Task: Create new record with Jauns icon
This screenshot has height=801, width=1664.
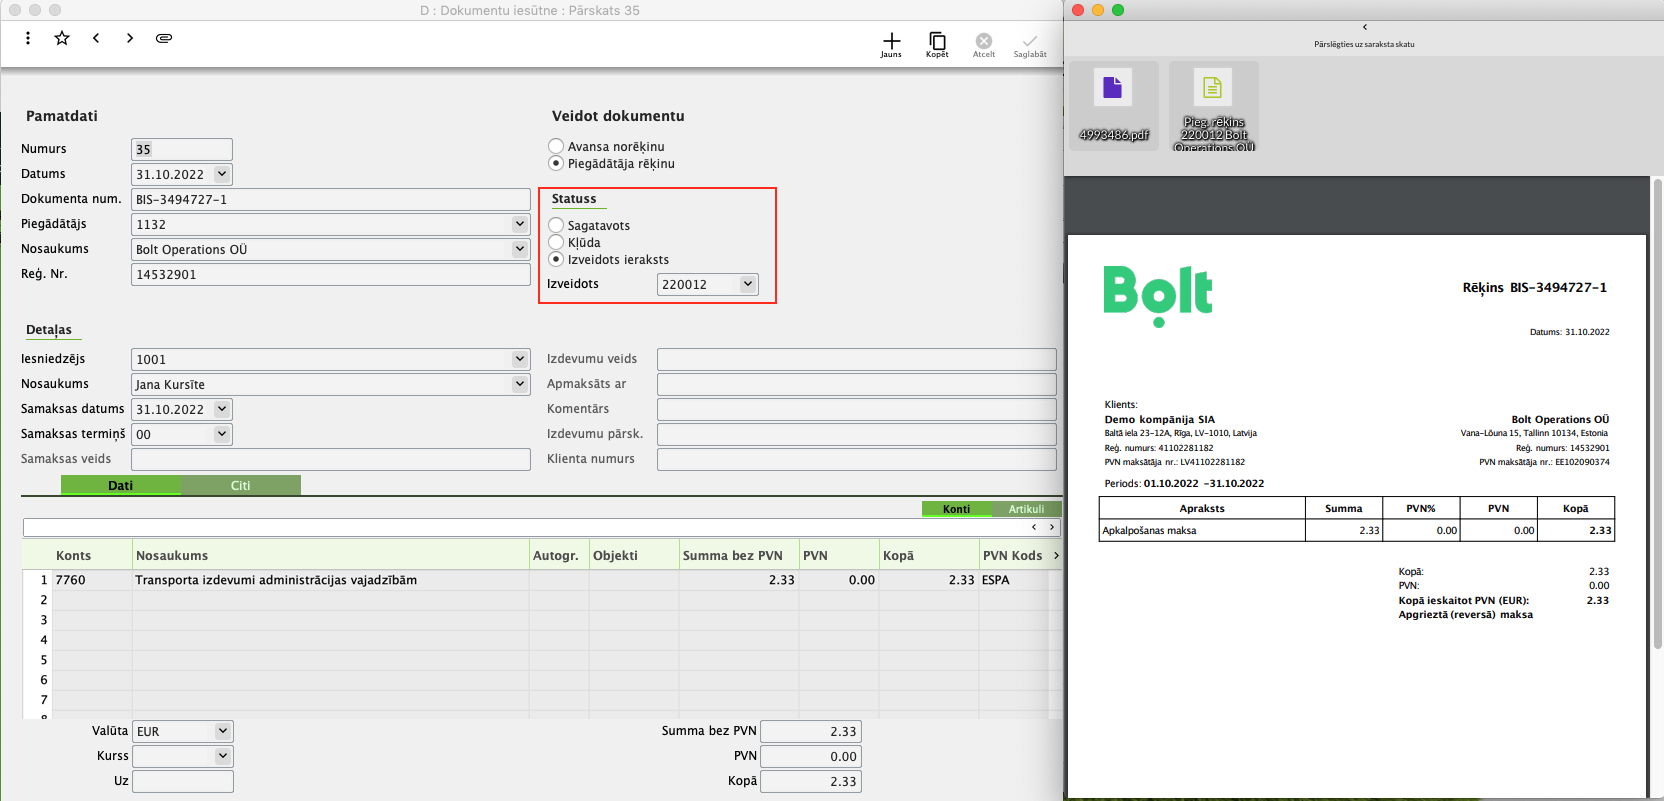Action: (891, 44)
